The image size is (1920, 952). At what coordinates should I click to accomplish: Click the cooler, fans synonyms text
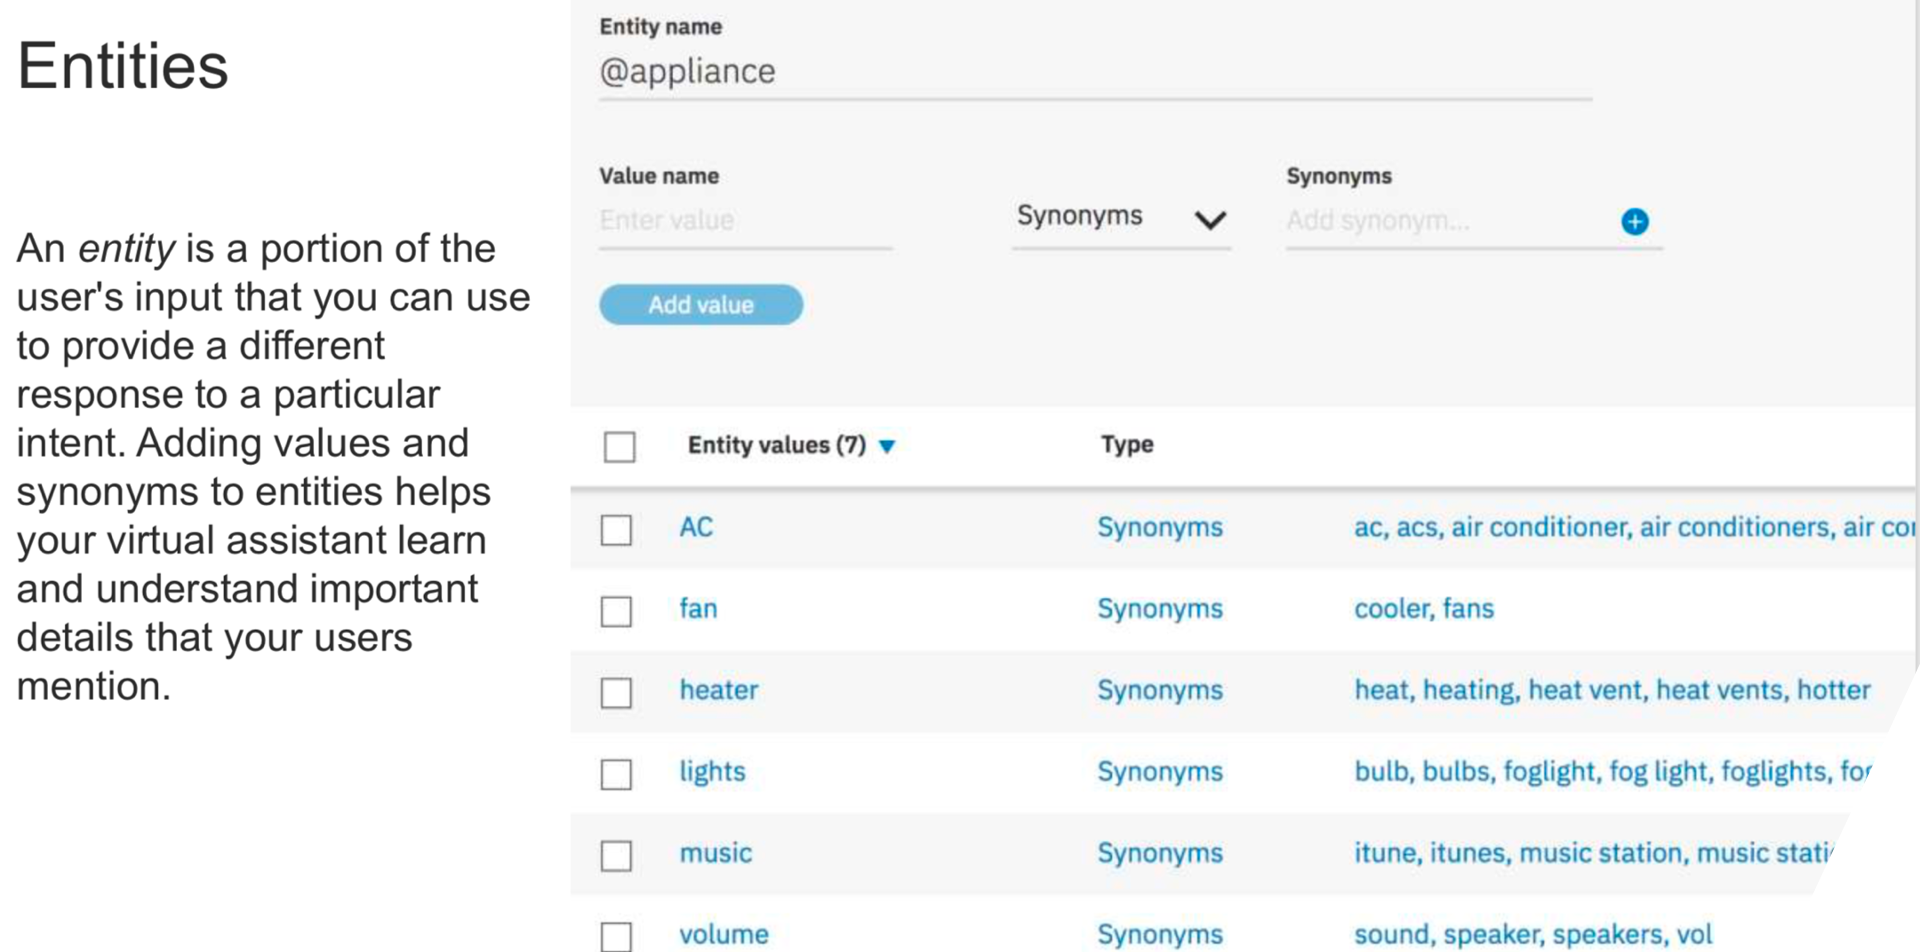pos(1423,609)
